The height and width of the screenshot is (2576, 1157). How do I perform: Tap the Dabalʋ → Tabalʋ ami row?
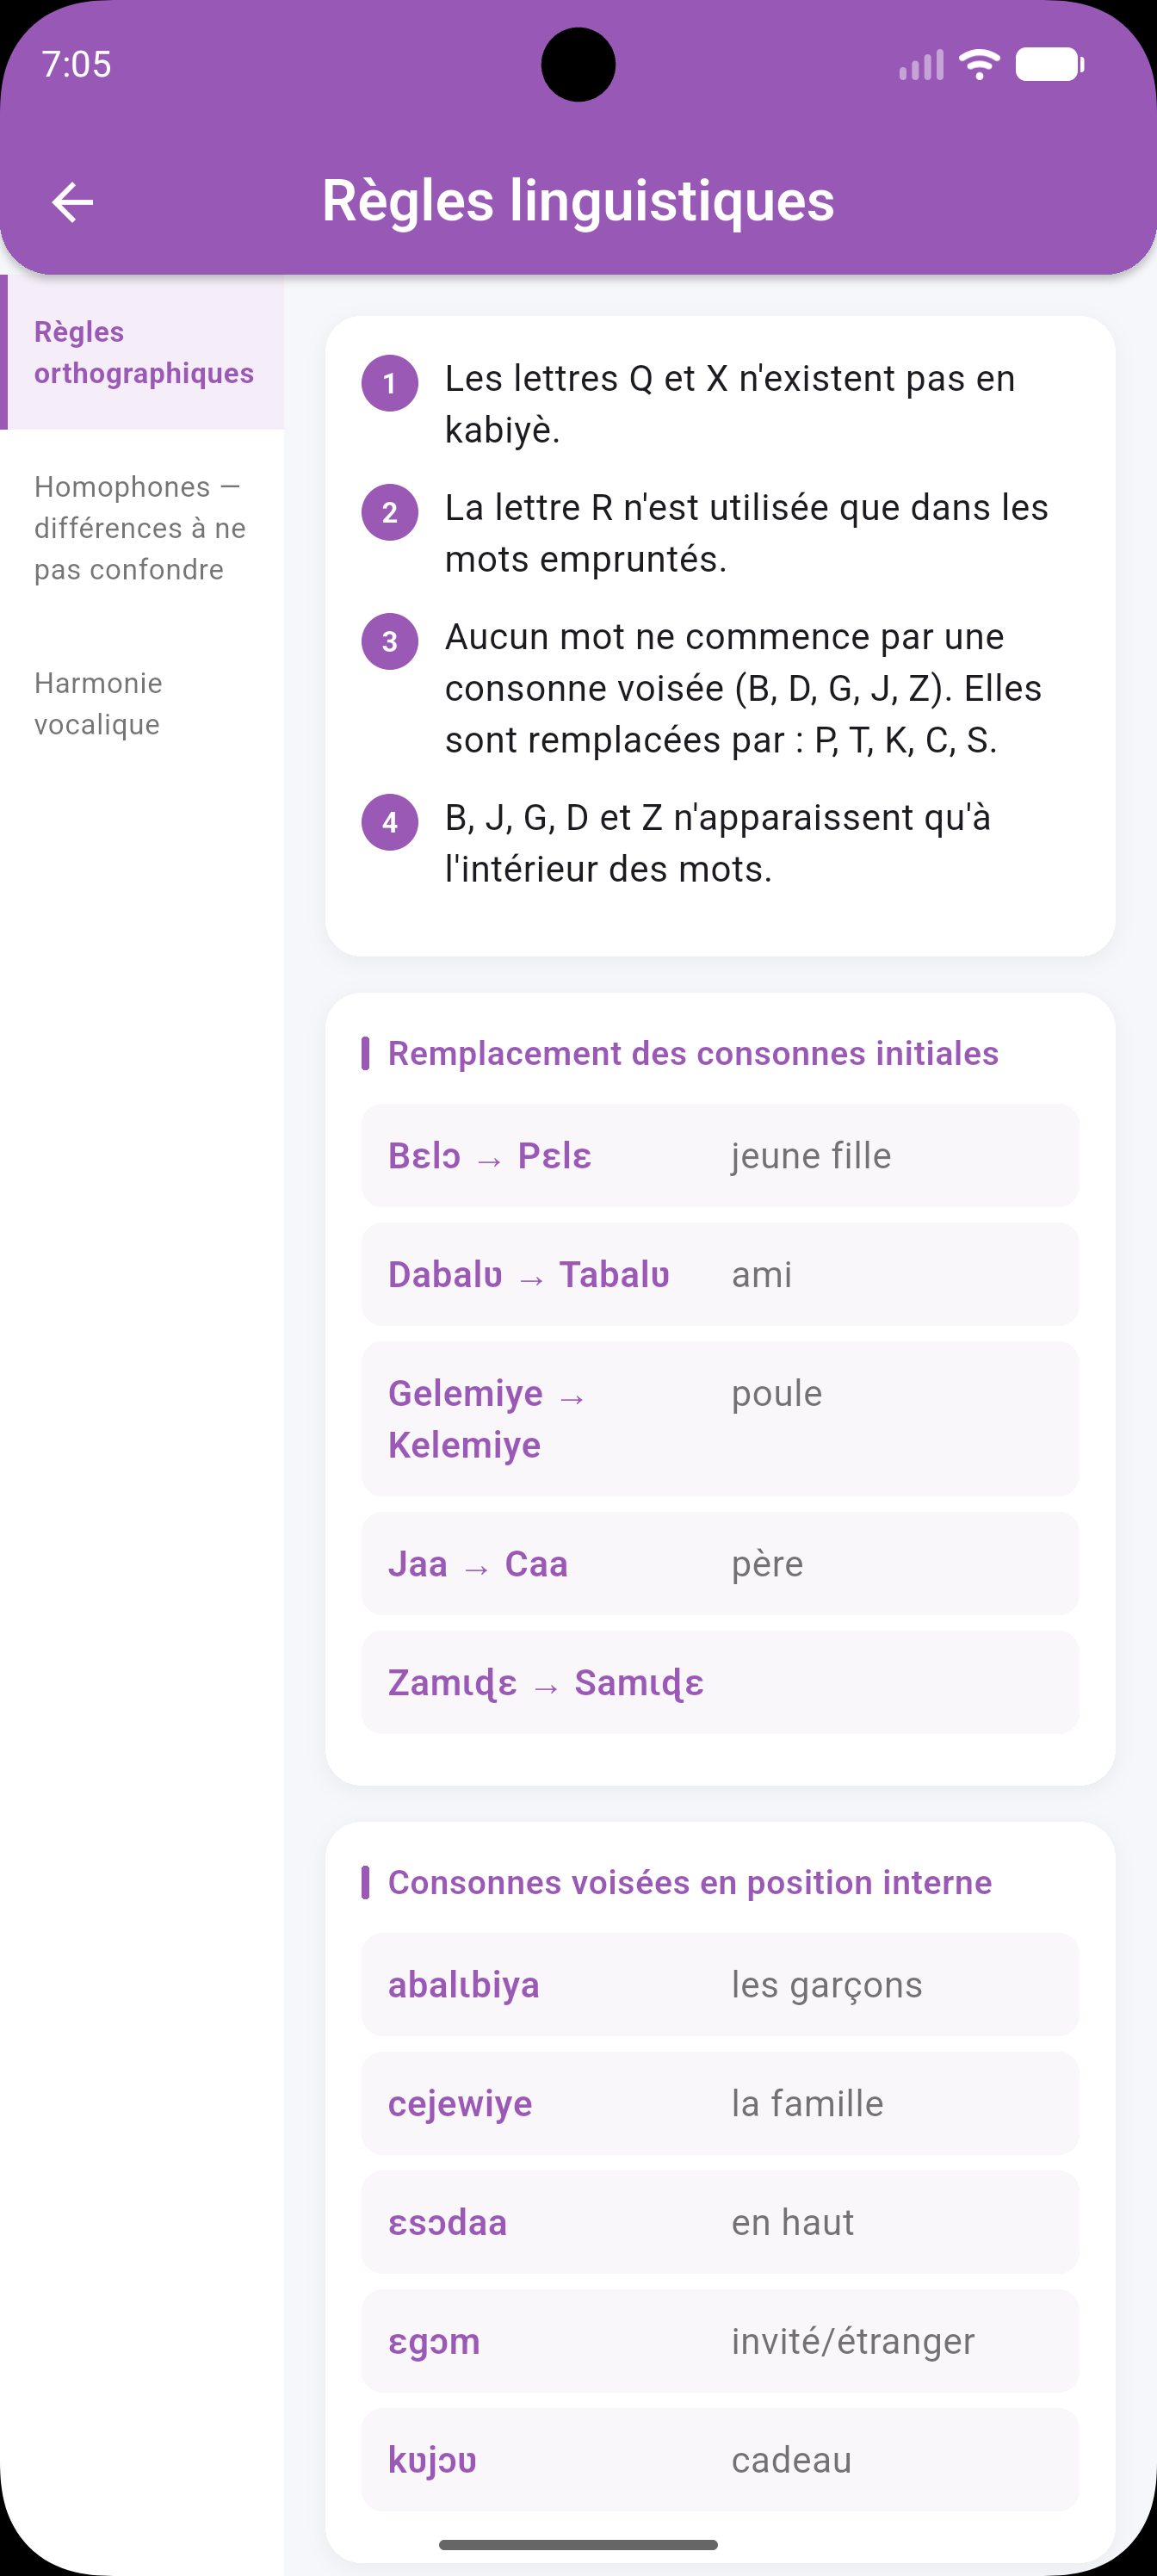(x=720, y=1274)
